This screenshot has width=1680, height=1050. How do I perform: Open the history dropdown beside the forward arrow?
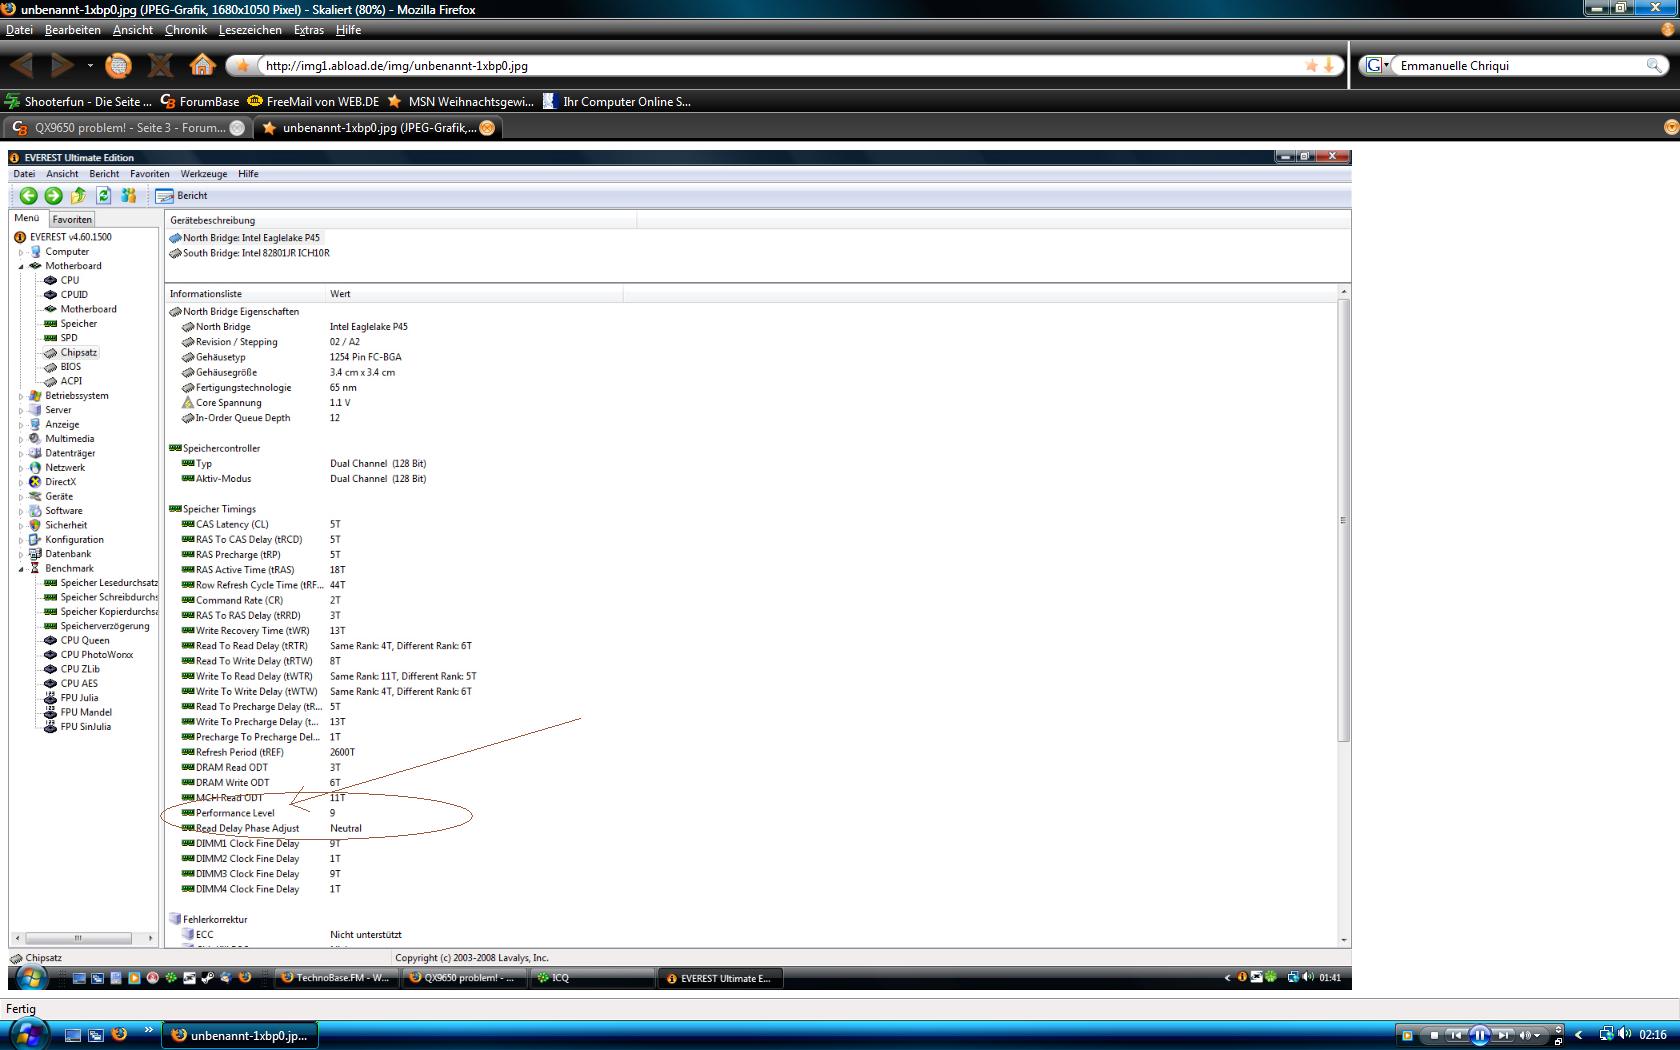point(90,66)
